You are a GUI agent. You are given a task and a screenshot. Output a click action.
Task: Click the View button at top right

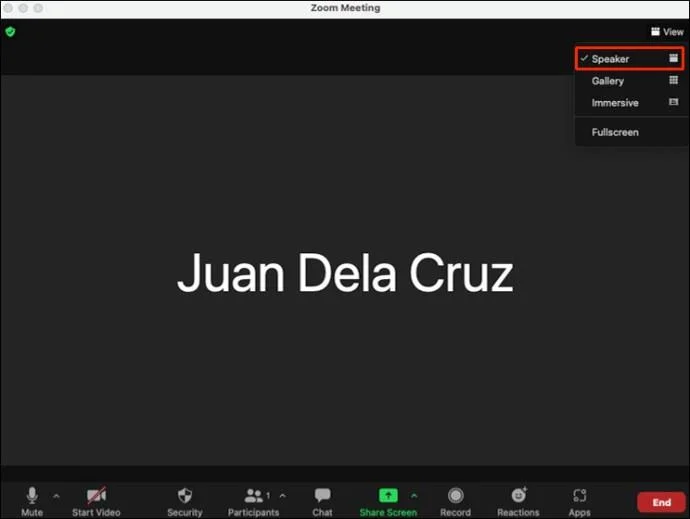pyautogui.click(x=667, y=32)
